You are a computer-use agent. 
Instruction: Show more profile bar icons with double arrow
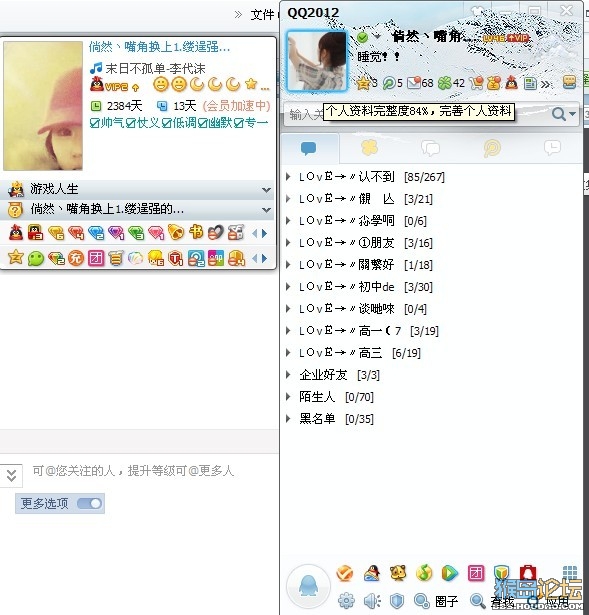coord(545,84)
